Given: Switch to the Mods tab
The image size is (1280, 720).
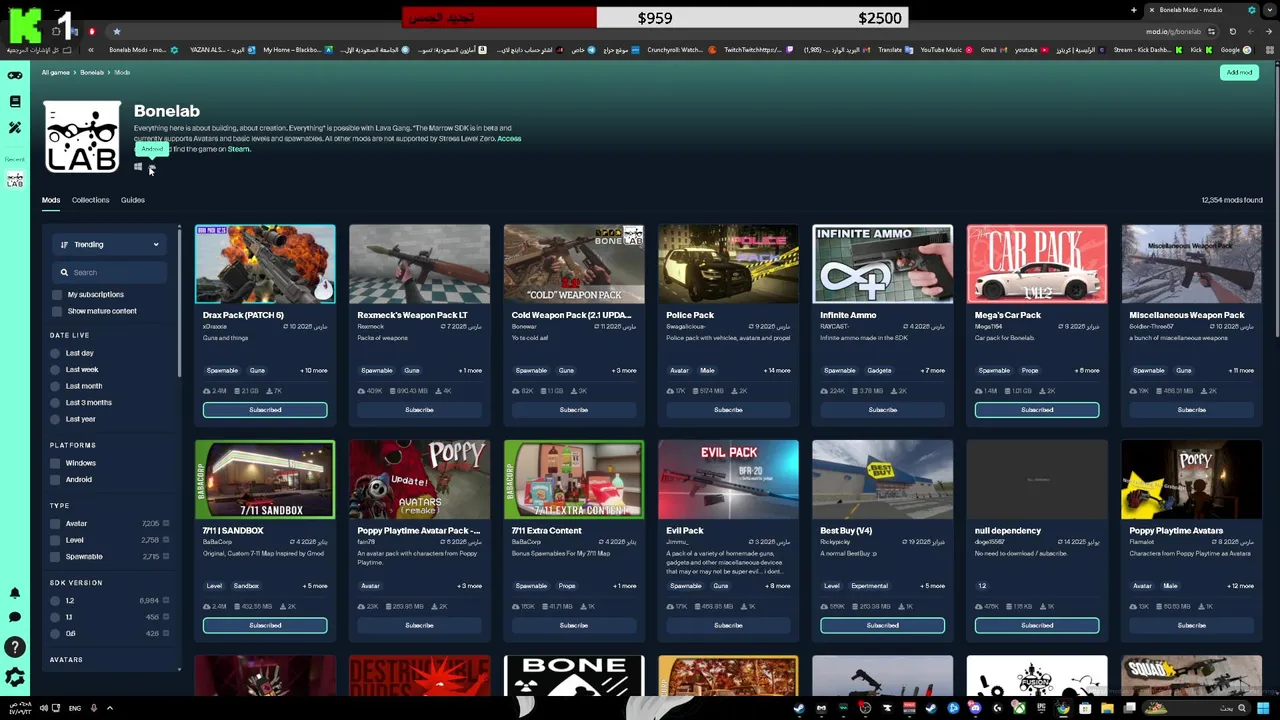Looking at the screenshot, I should (x=51, y=200).
